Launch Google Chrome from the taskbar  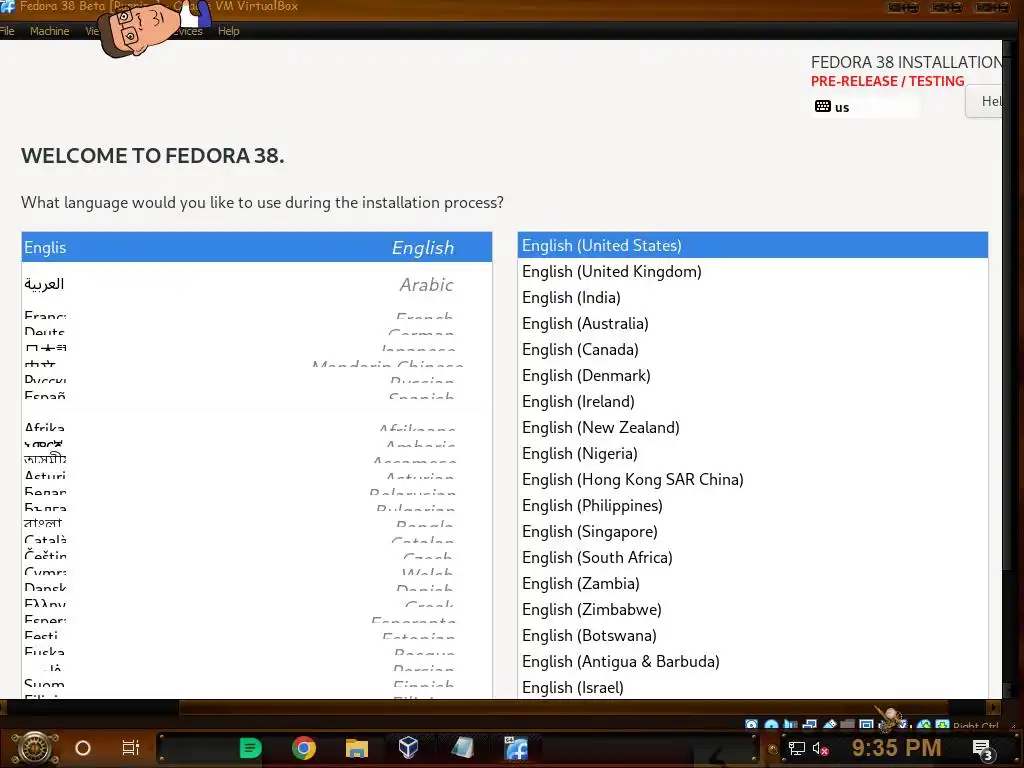point(304,748)
